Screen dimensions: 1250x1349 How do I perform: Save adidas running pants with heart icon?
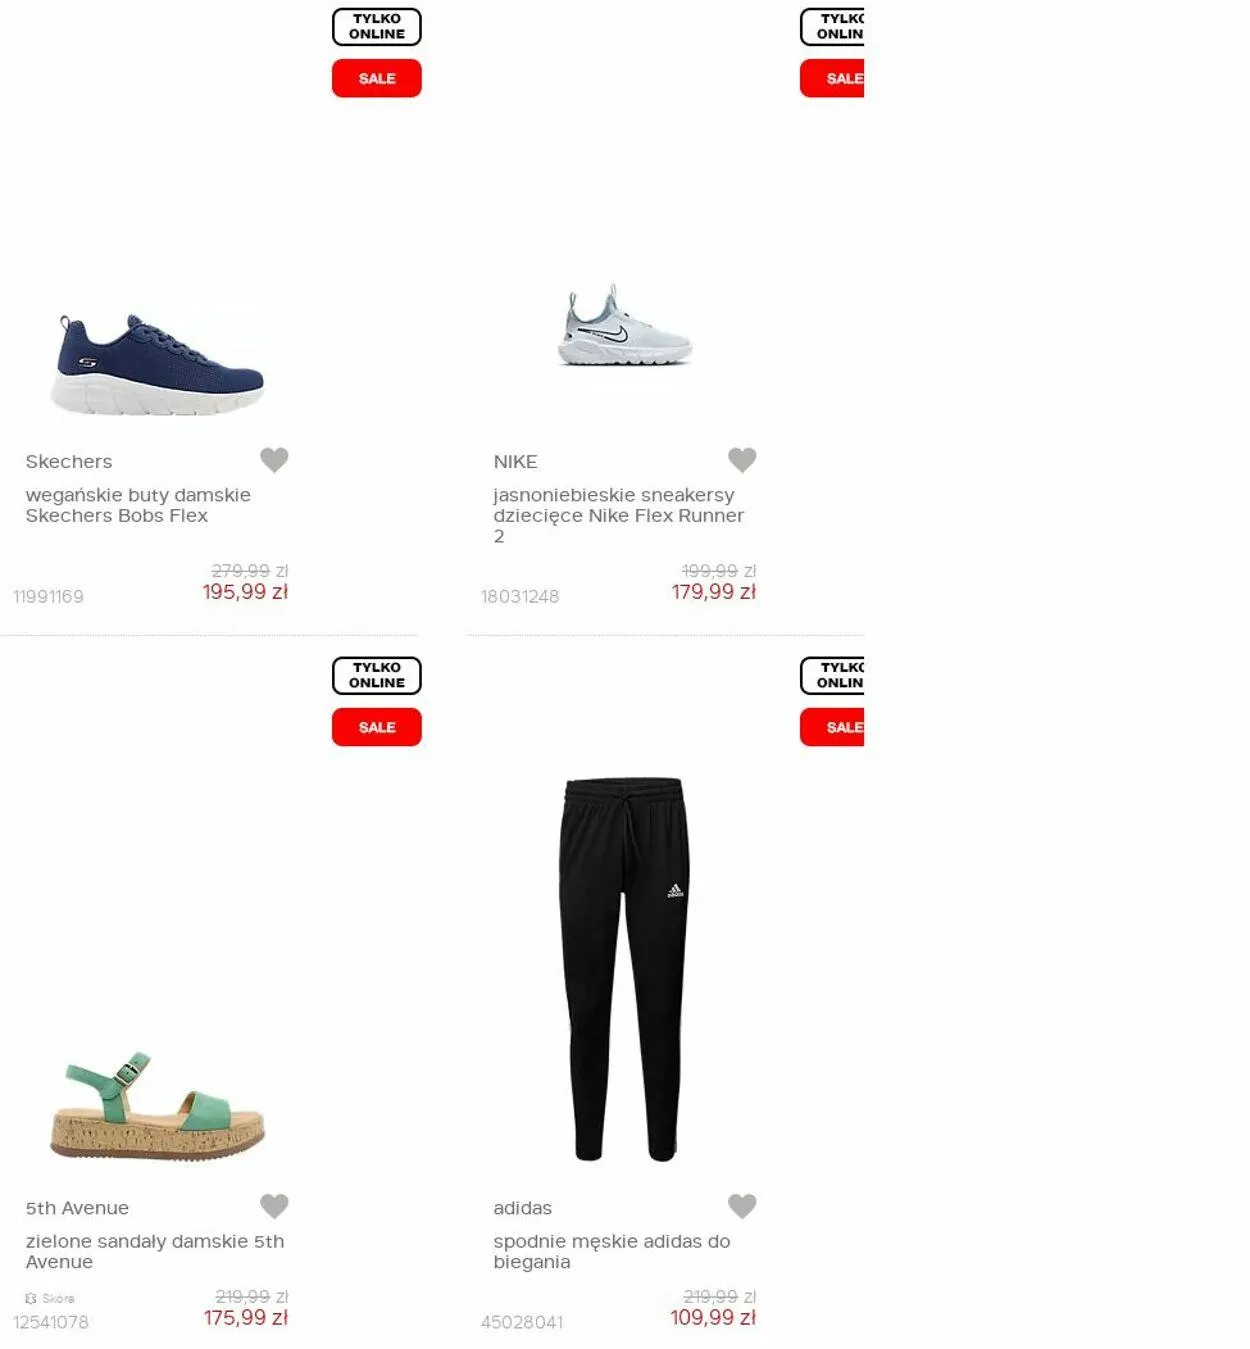point(742,1206)
